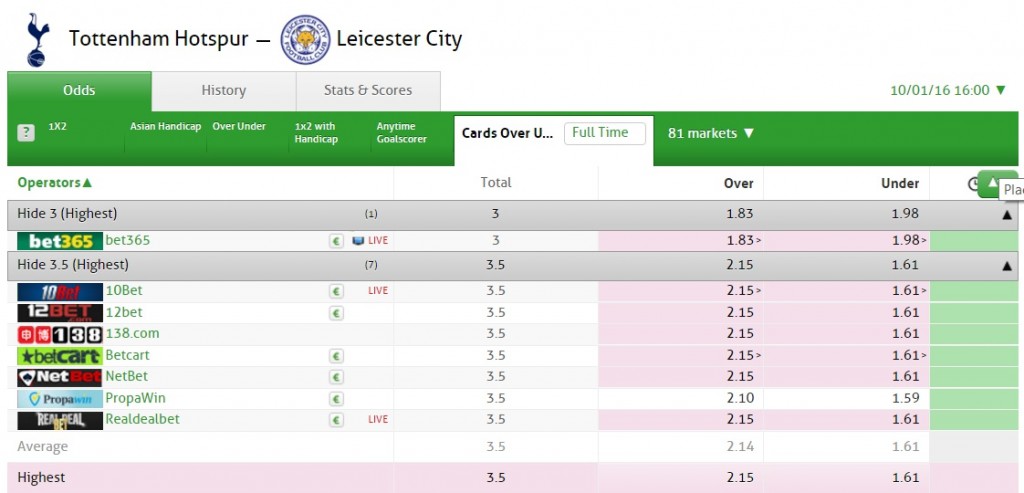
Task: Open the NetBet operator link
Action: coord(127,377)
